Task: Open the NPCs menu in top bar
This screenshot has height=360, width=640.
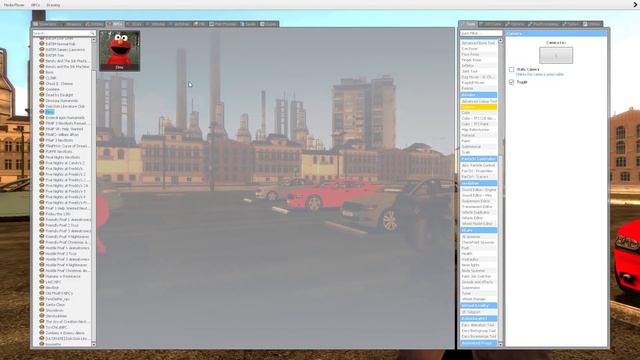Action: coord(36,5)
